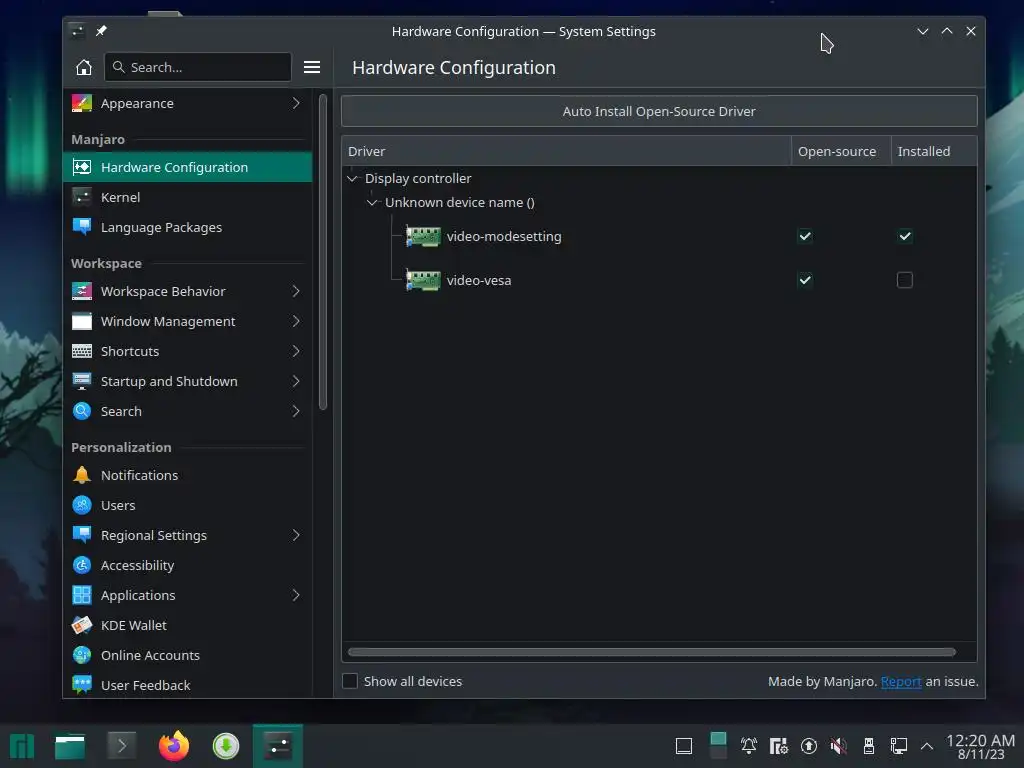Go to the System Settings home icon
1024x768 pixels.
[84, 67]
